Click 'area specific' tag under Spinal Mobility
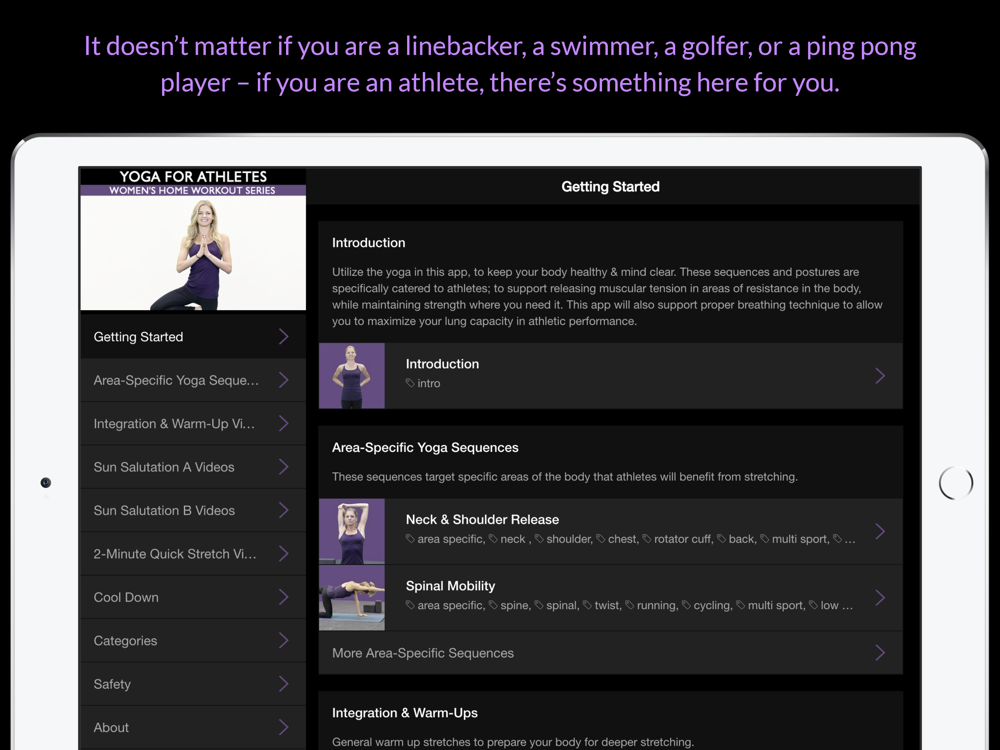The image size is (1000, 750). point(445,605)
